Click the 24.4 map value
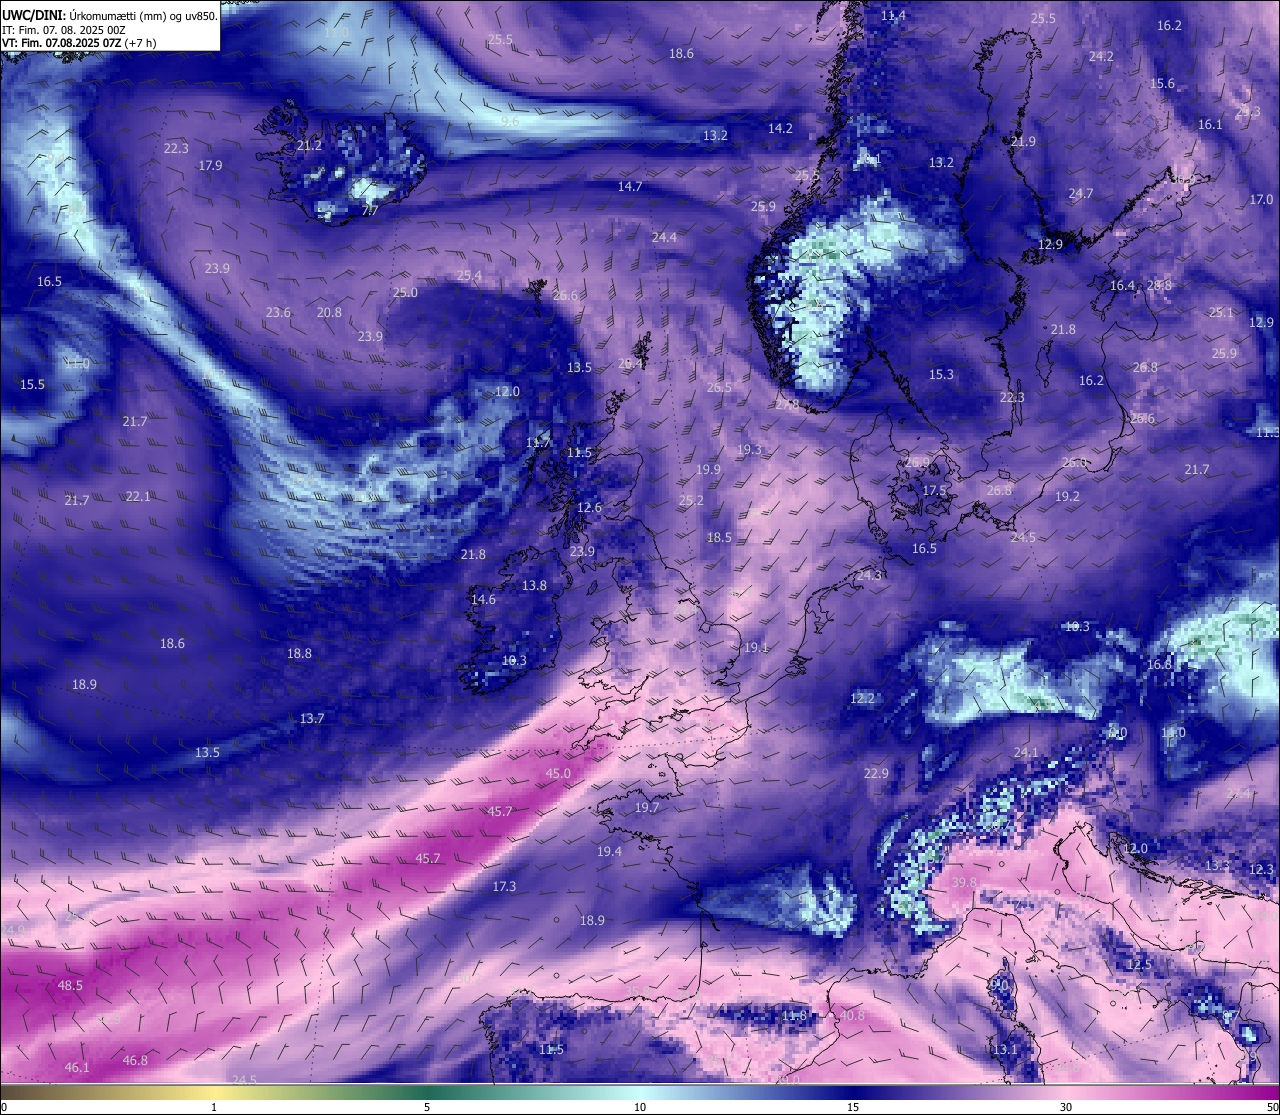 coord(664,238)
